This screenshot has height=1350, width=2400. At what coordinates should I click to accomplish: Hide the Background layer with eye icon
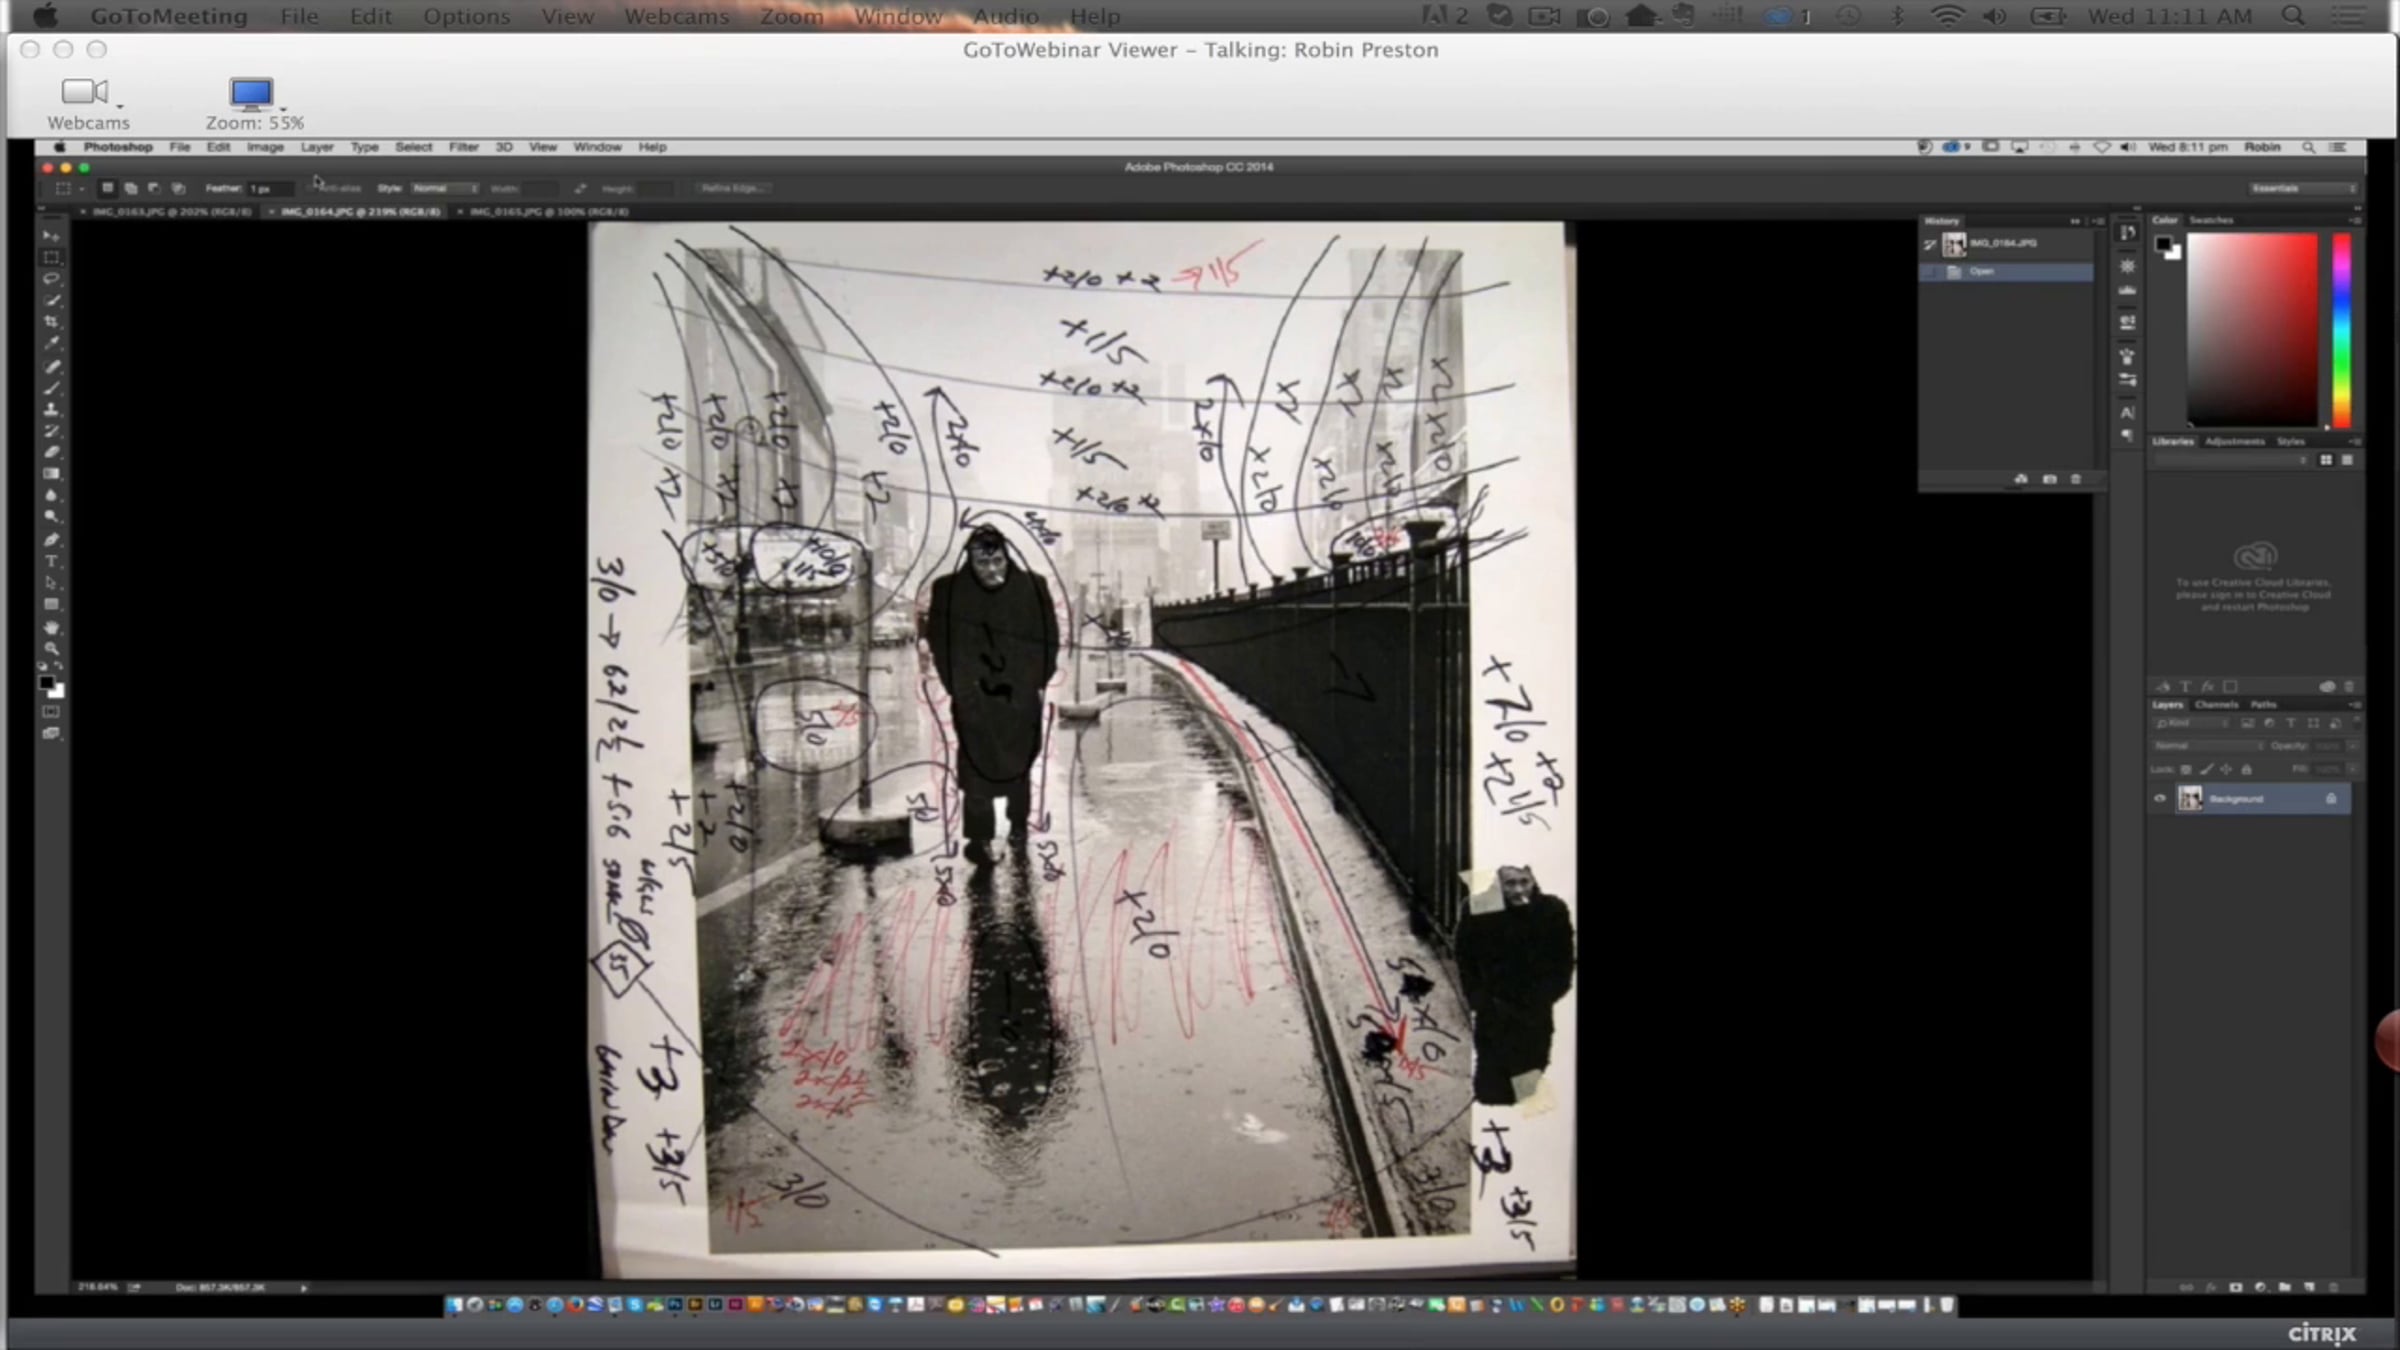point(2160,798)
